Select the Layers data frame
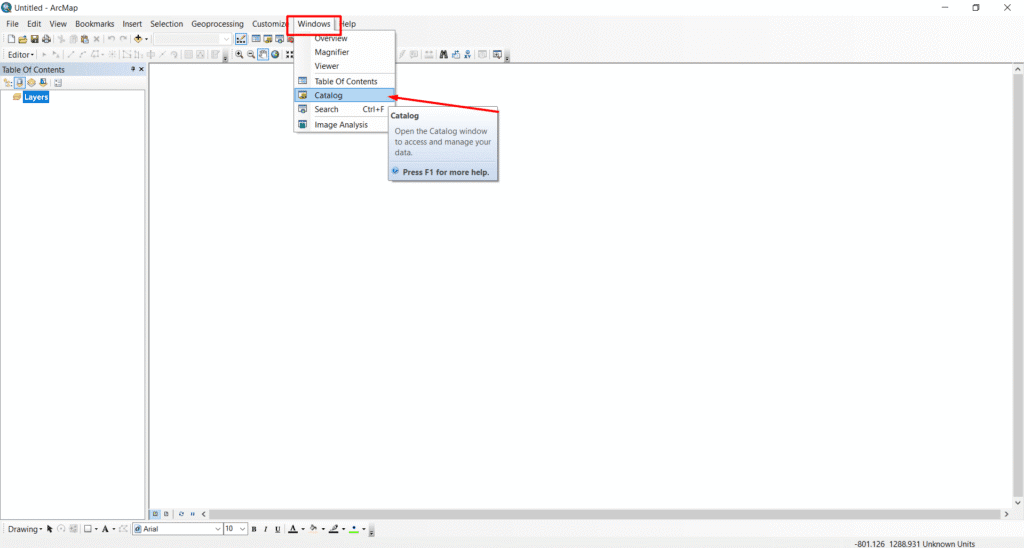Viewport: 1024px width, 548px height. point(36,97)
